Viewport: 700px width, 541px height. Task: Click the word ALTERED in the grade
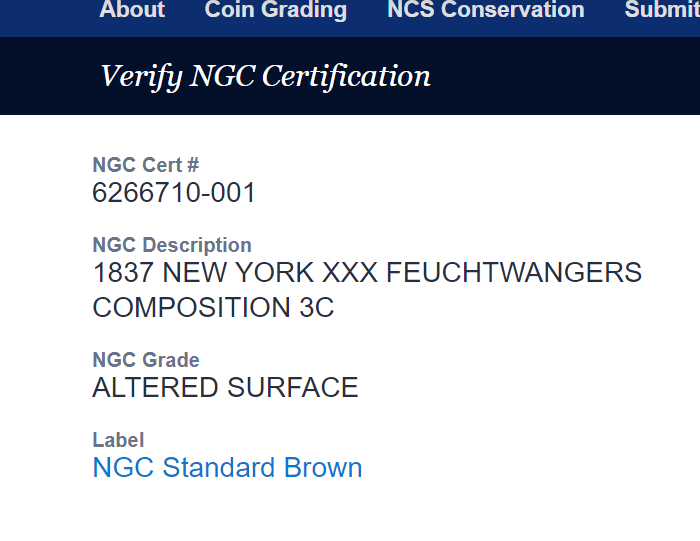[x=156, y=388]
